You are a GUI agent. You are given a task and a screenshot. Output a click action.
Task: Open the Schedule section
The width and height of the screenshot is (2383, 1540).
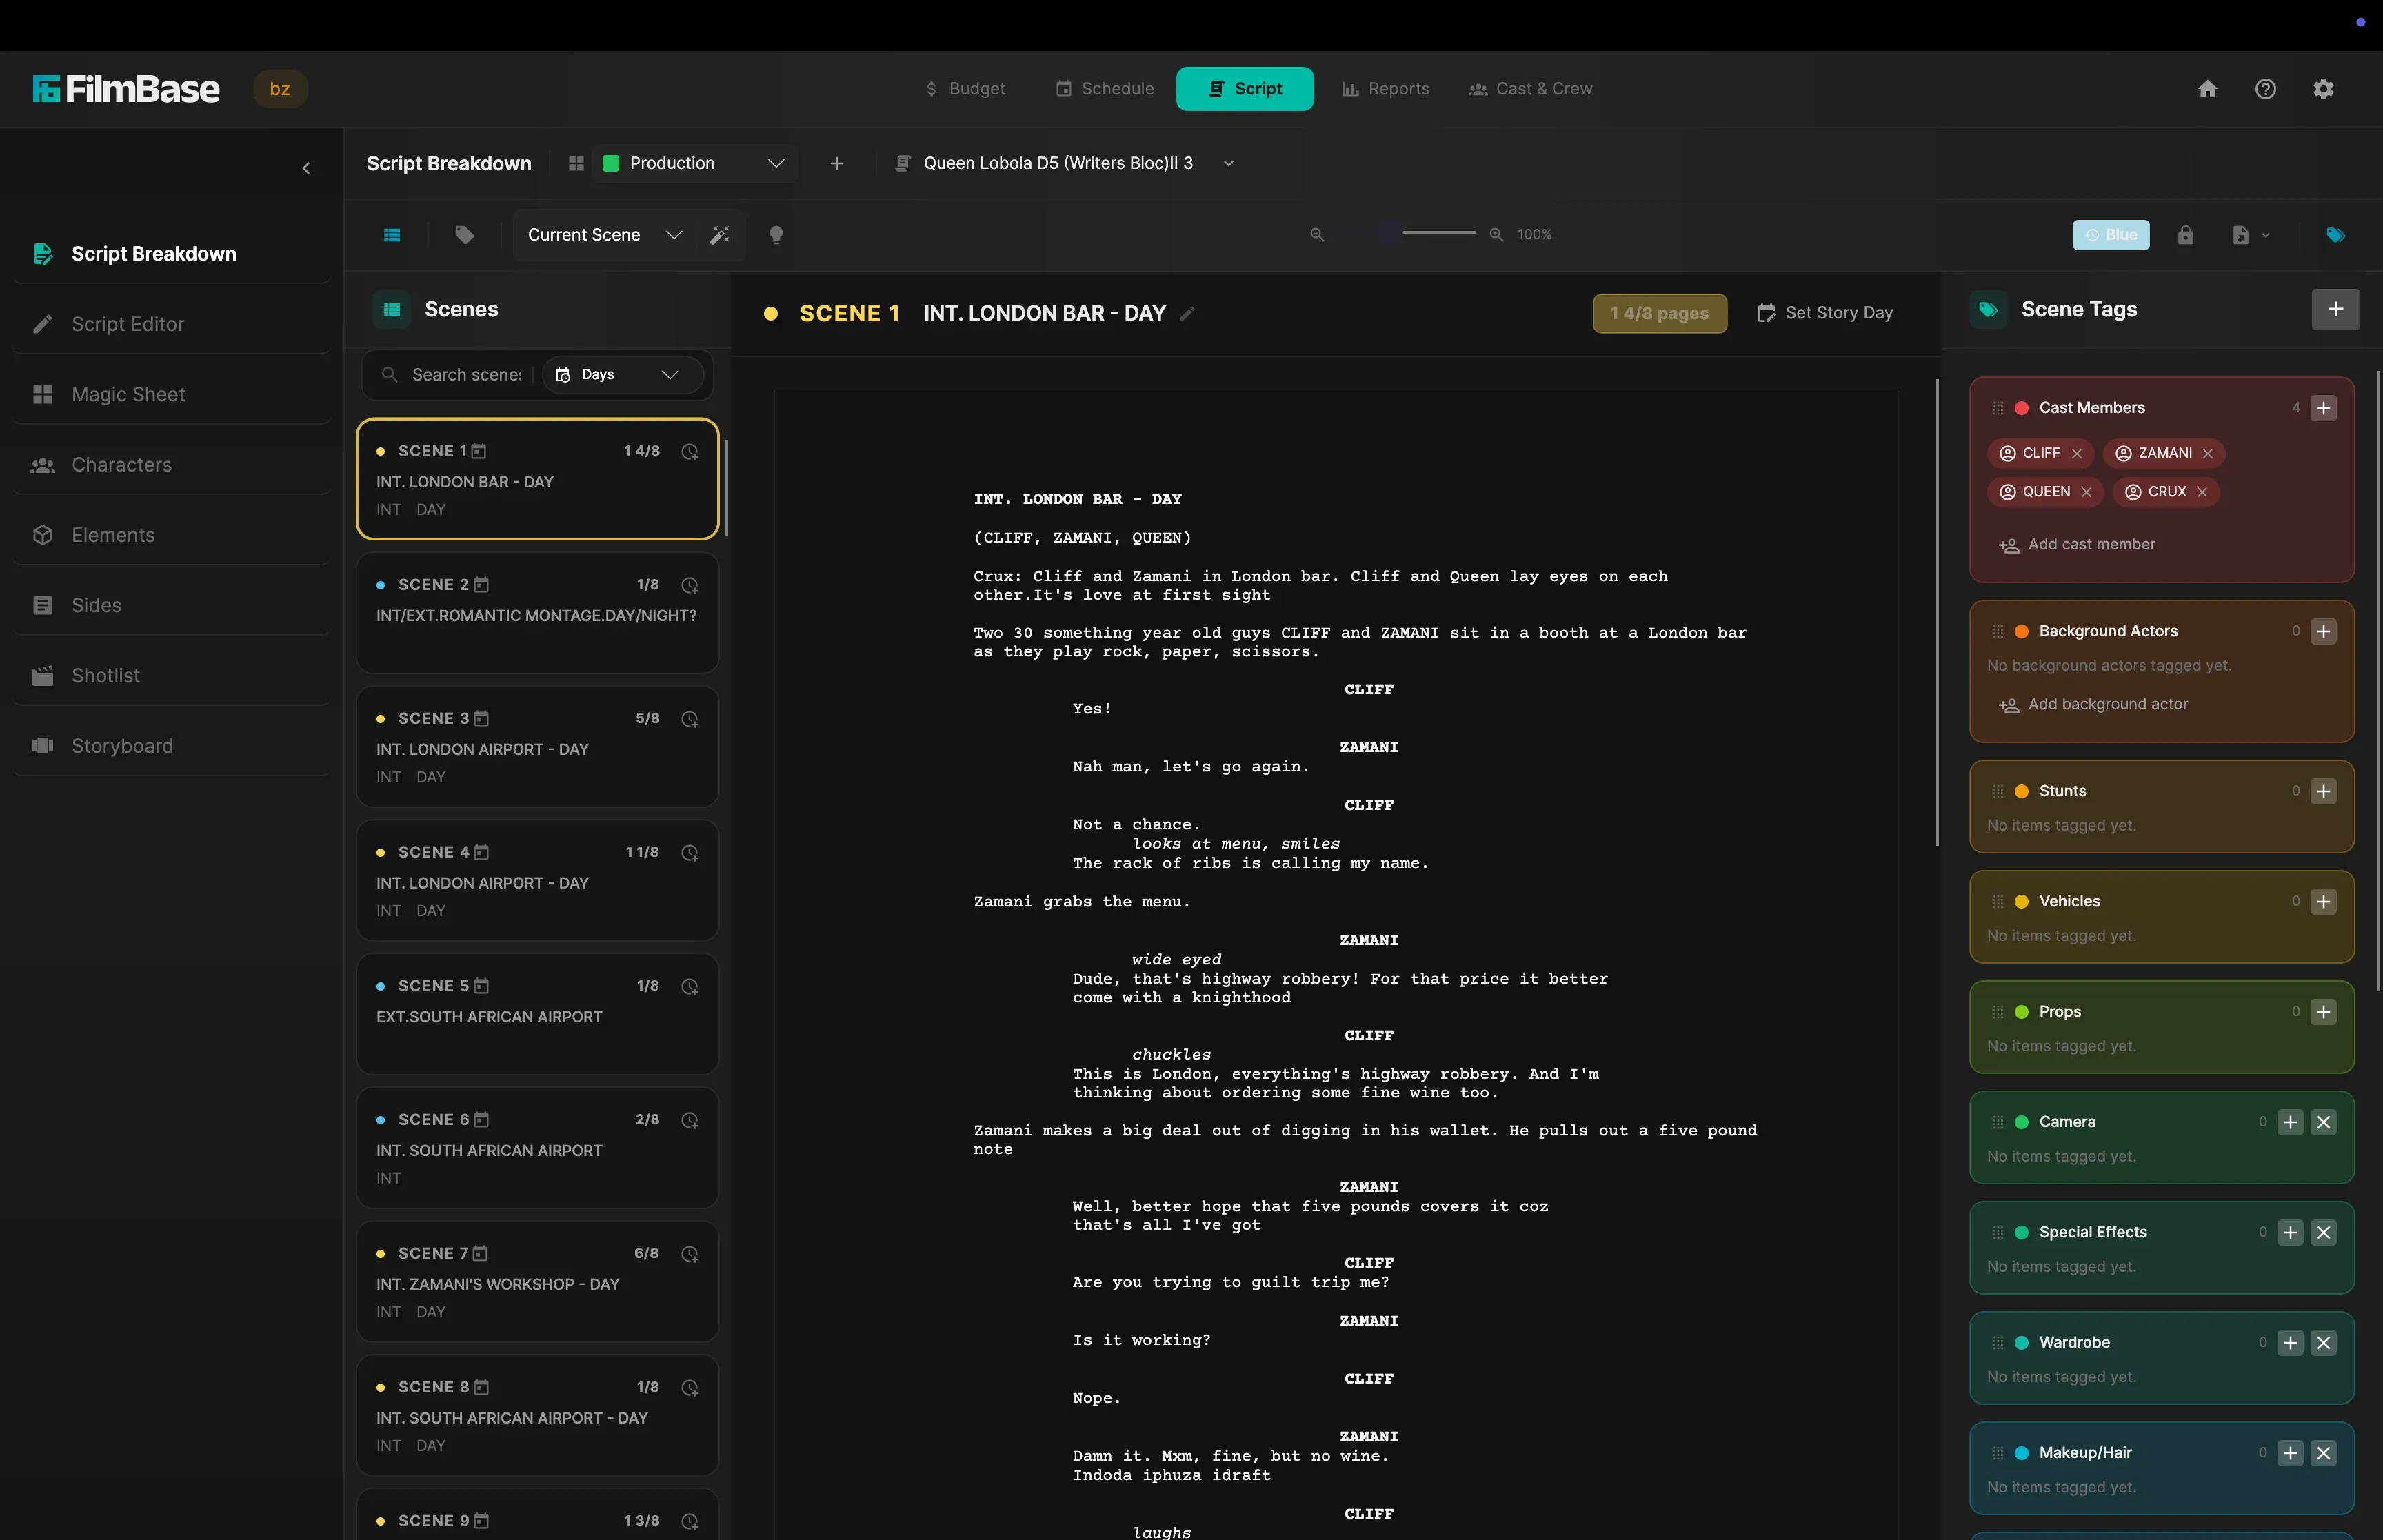click(x=1103, y=88)
